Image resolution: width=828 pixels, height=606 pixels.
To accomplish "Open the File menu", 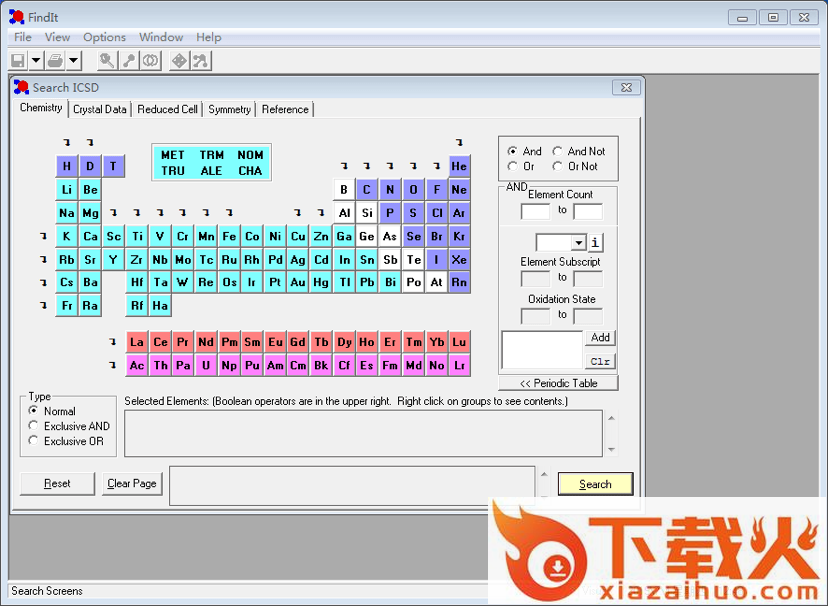I will (23, 37).
